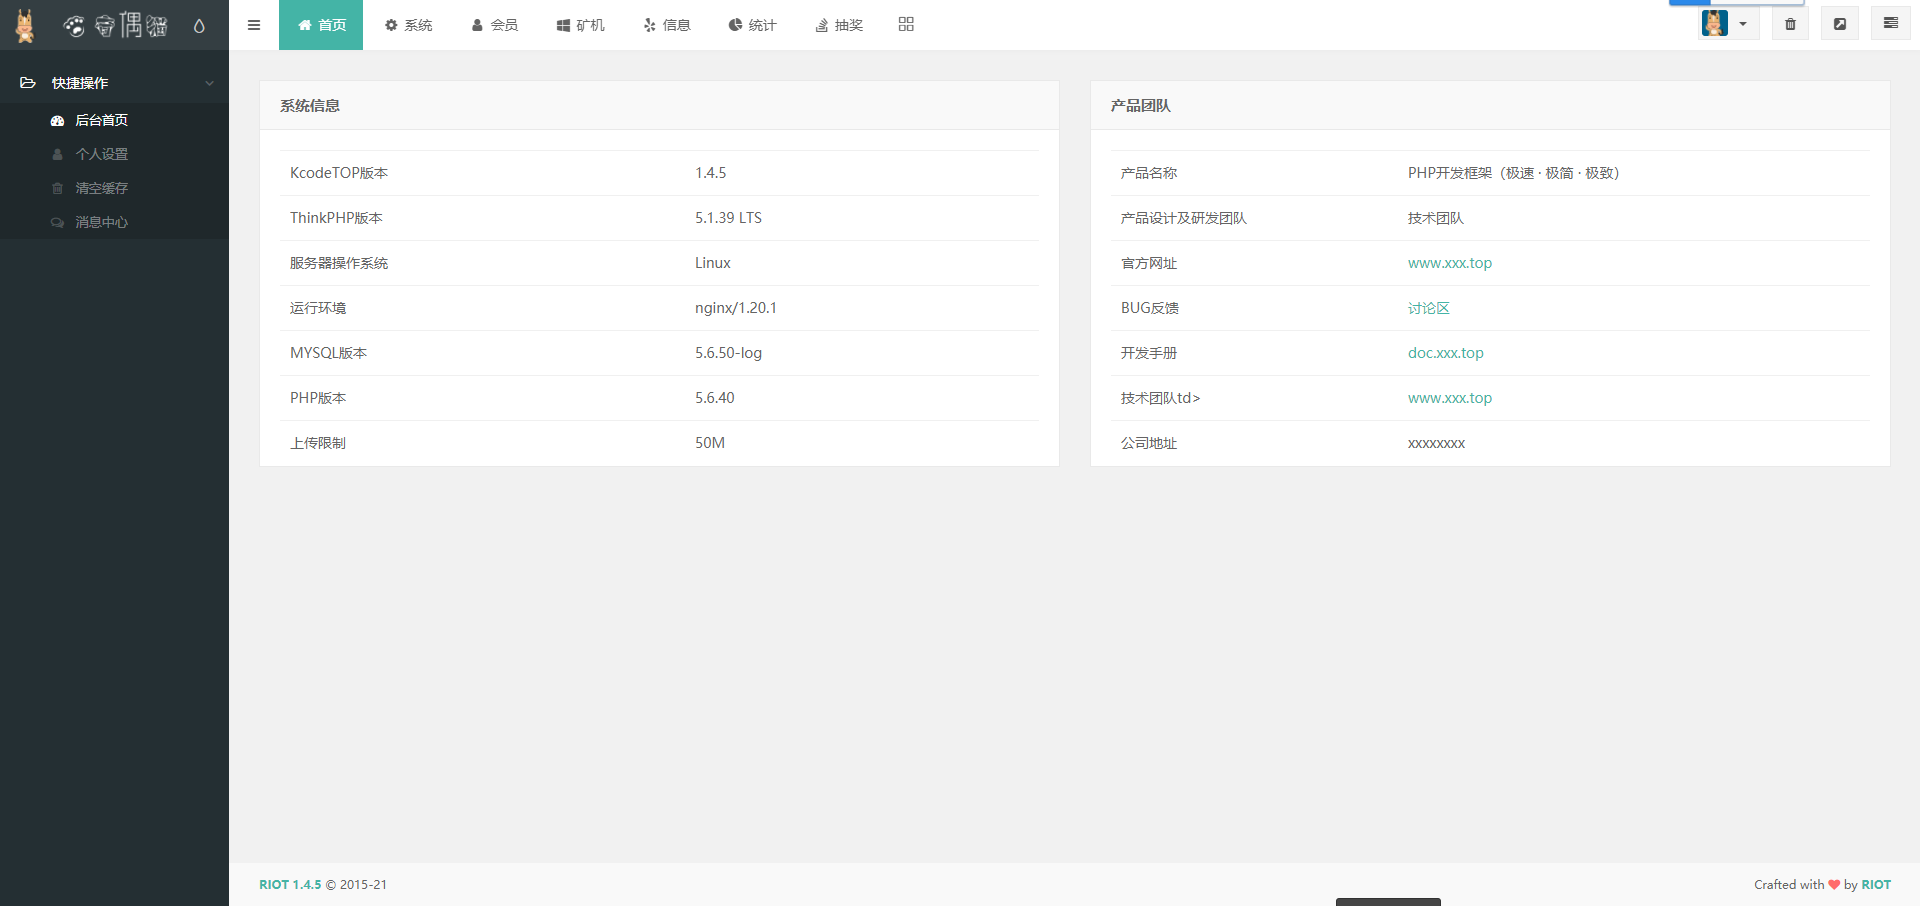Open the 会员 members menu

point(494,25)
